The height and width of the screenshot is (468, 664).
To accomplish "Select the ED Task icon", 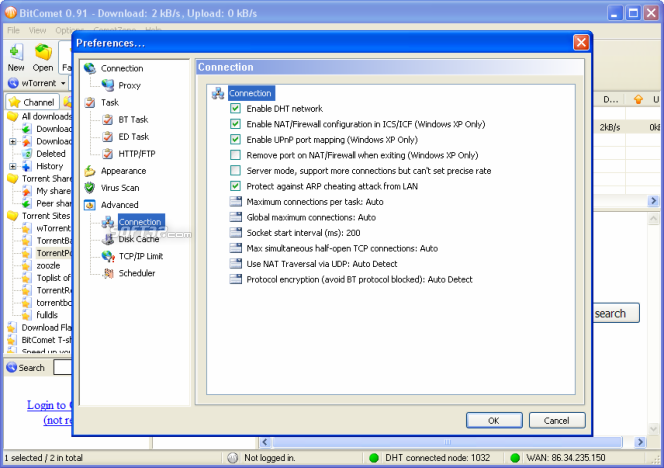I will [108, 136].
